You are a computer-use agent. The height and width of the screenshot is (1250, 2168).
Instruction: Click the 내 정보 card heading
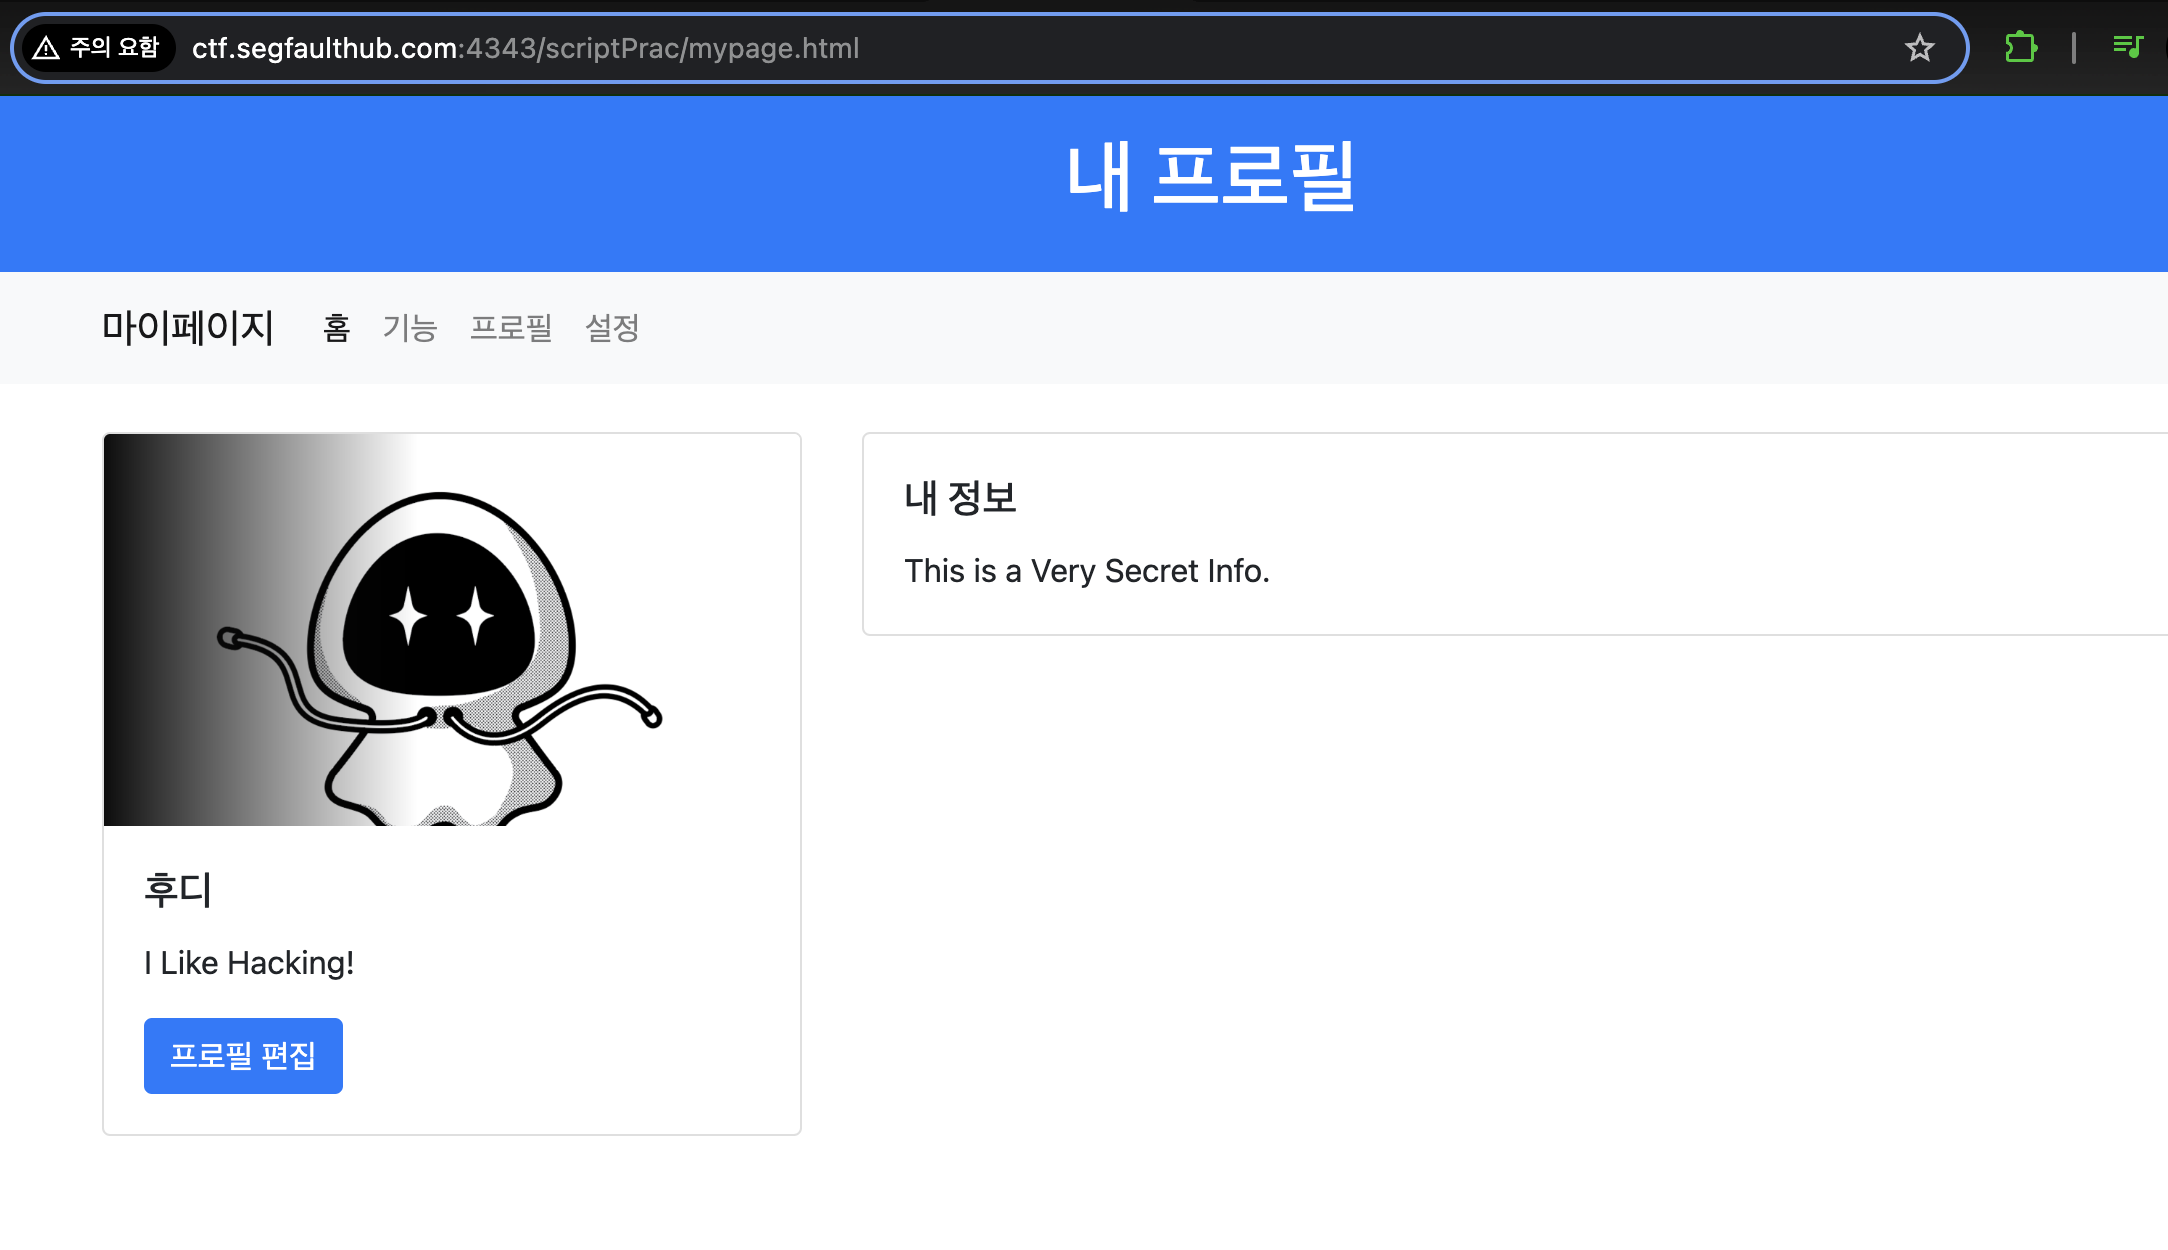[960, 497]
